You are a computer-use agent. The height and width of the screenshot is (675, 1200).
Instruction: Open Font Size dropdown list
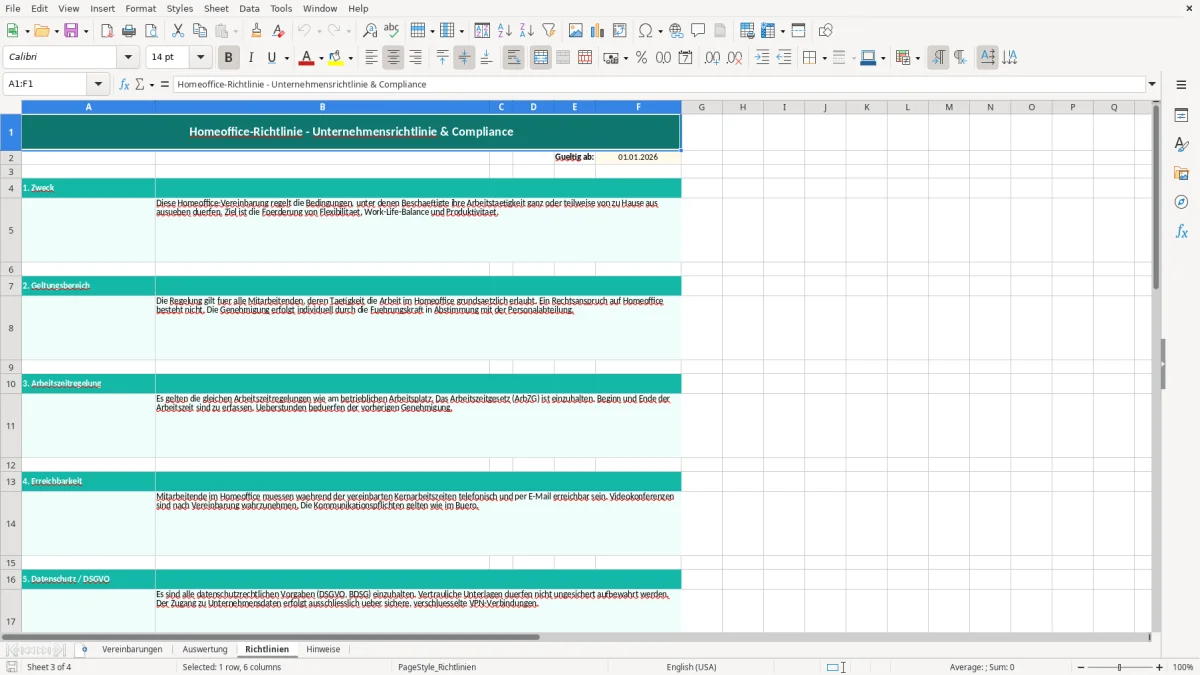201,58
